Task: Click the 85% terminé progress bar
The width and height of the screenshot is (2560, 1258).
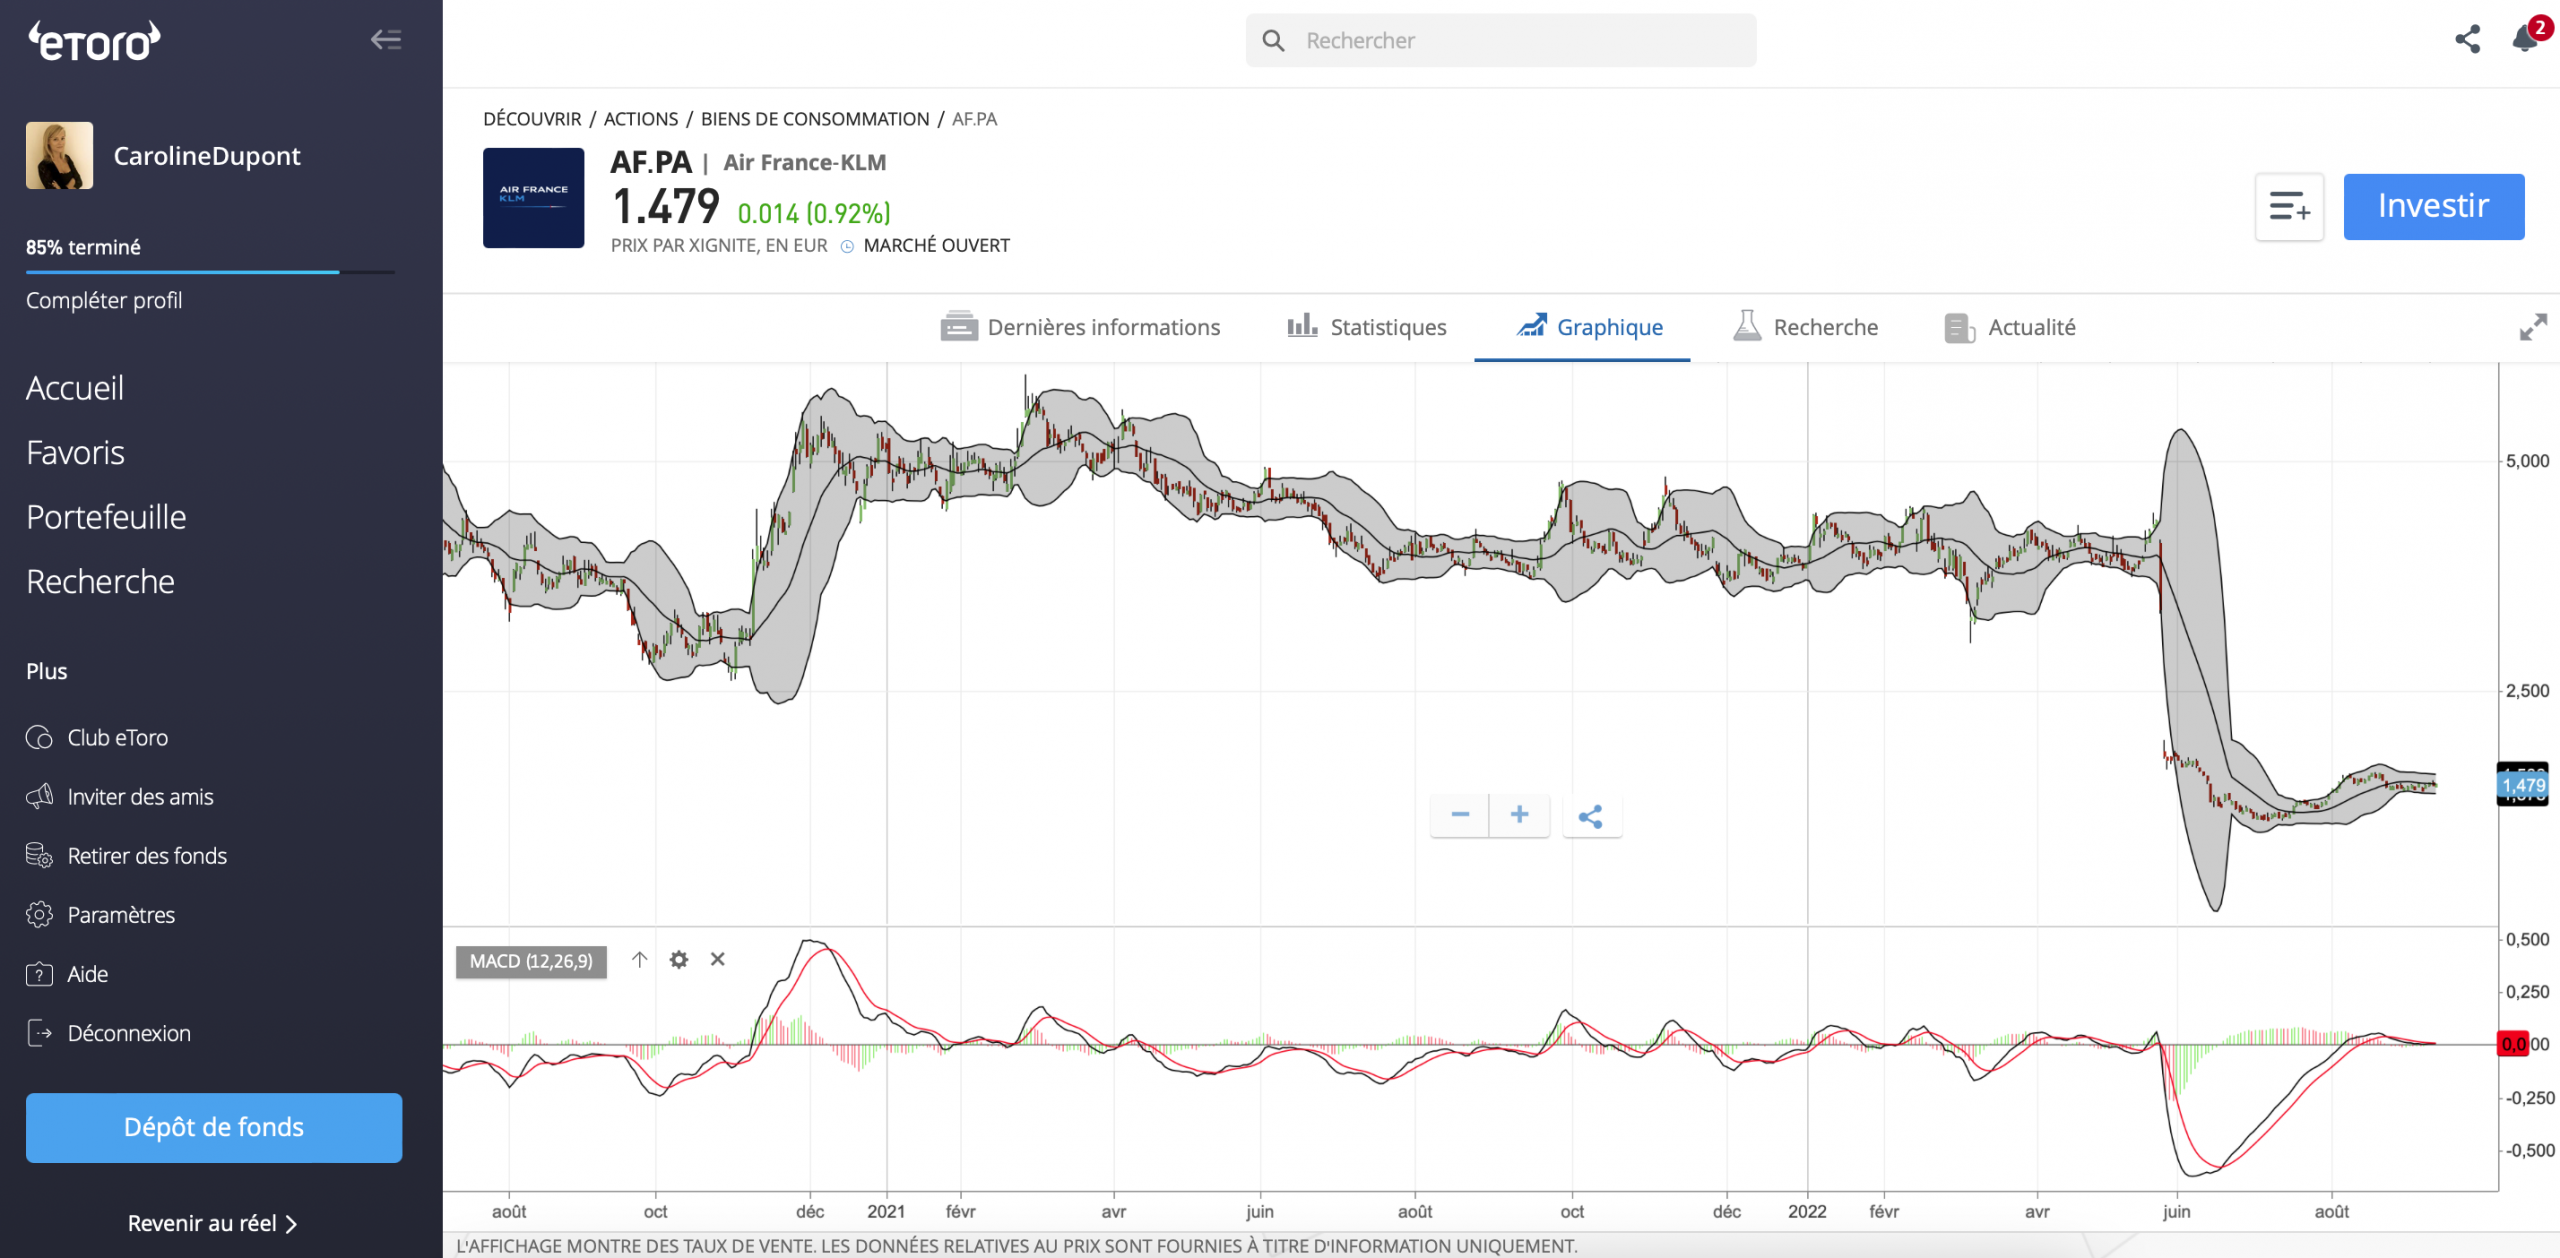Action: point(210,271)
